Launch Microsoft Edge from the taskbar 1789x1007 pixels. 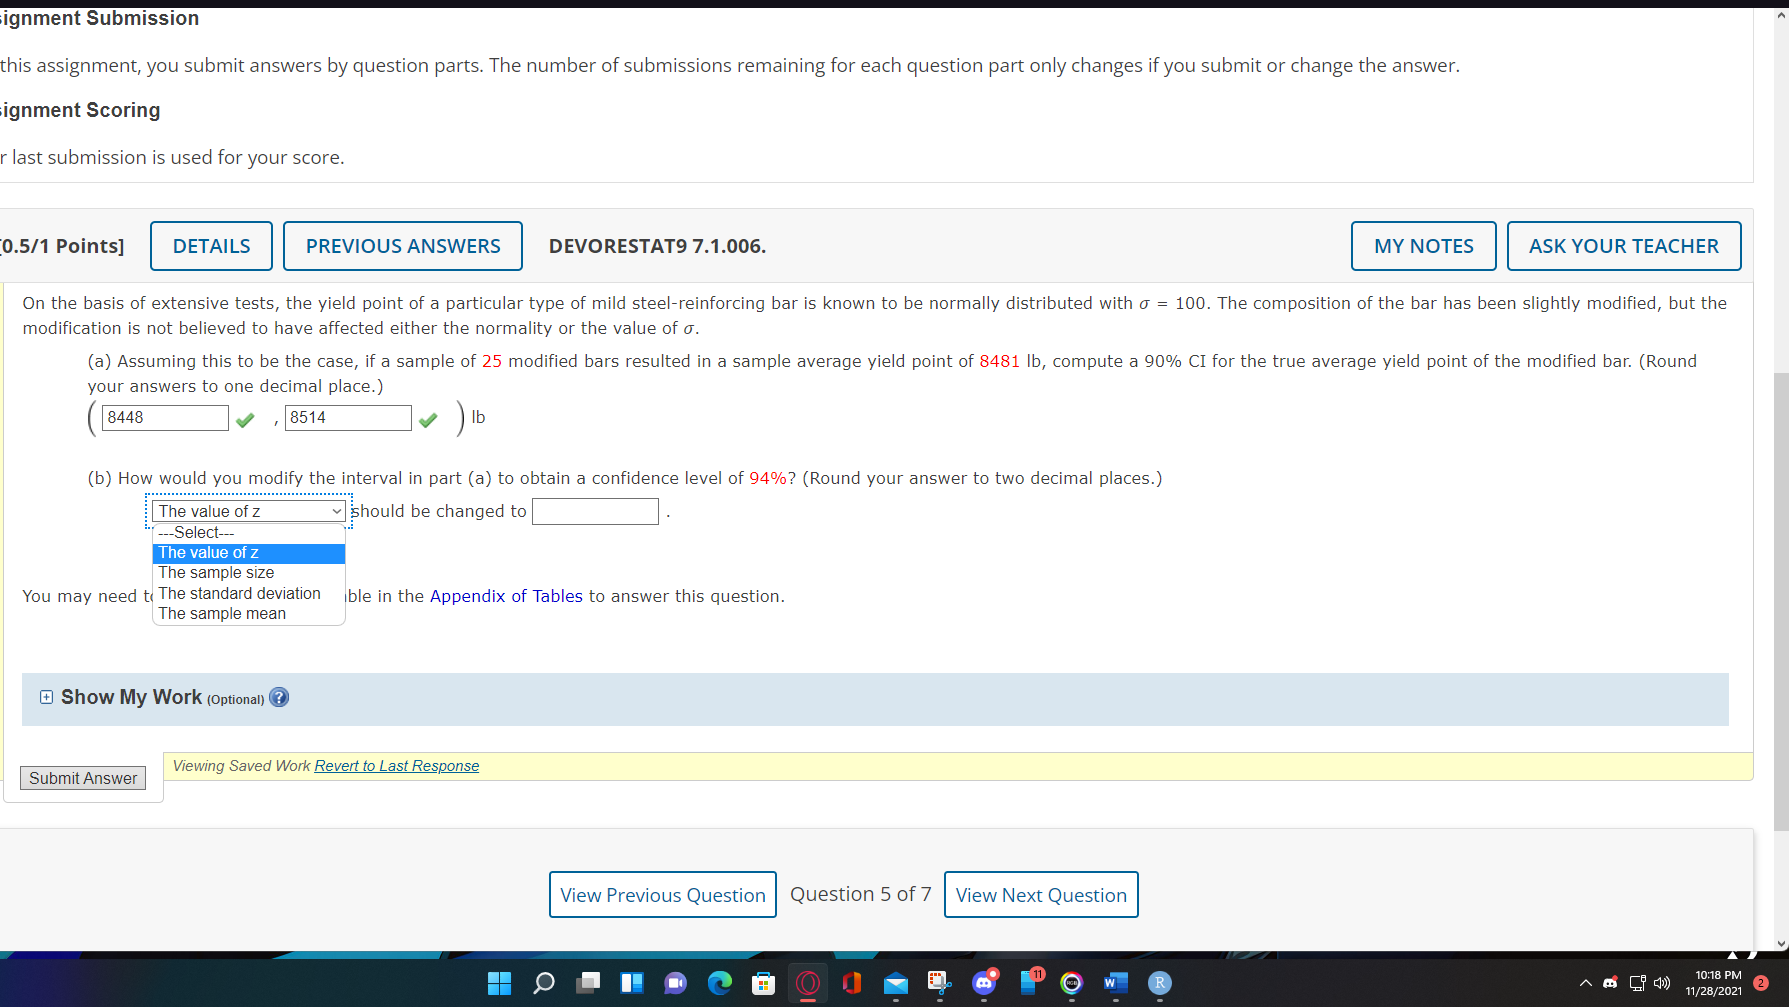720,983
